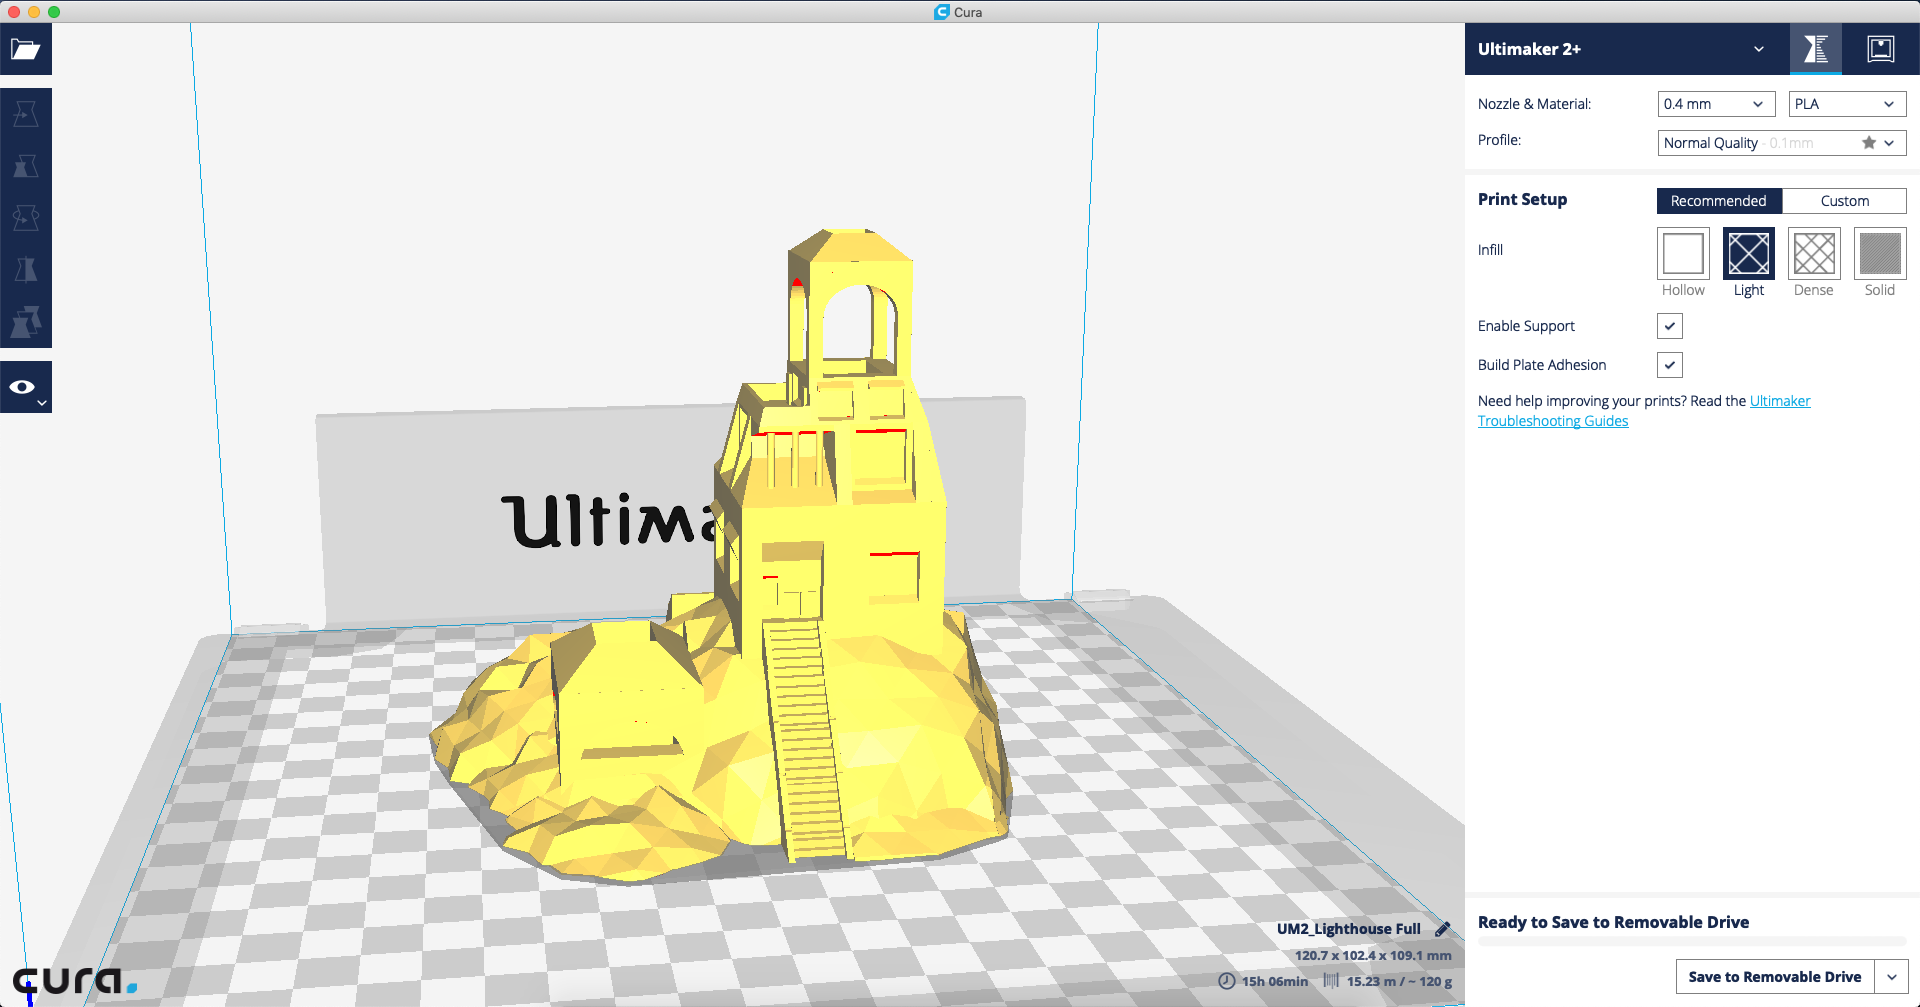Click the star icon in the profile field
1920x1007 pixels.
(1868, 143)
